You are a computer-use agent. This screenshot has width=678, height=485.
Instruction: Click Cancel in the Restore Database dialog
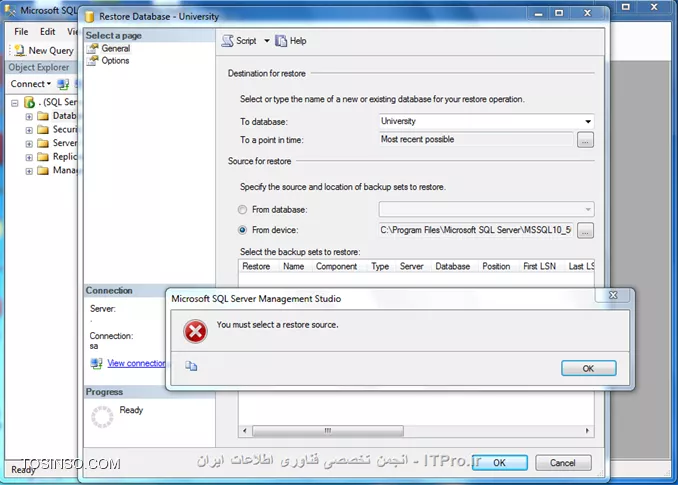pos(563,463)
